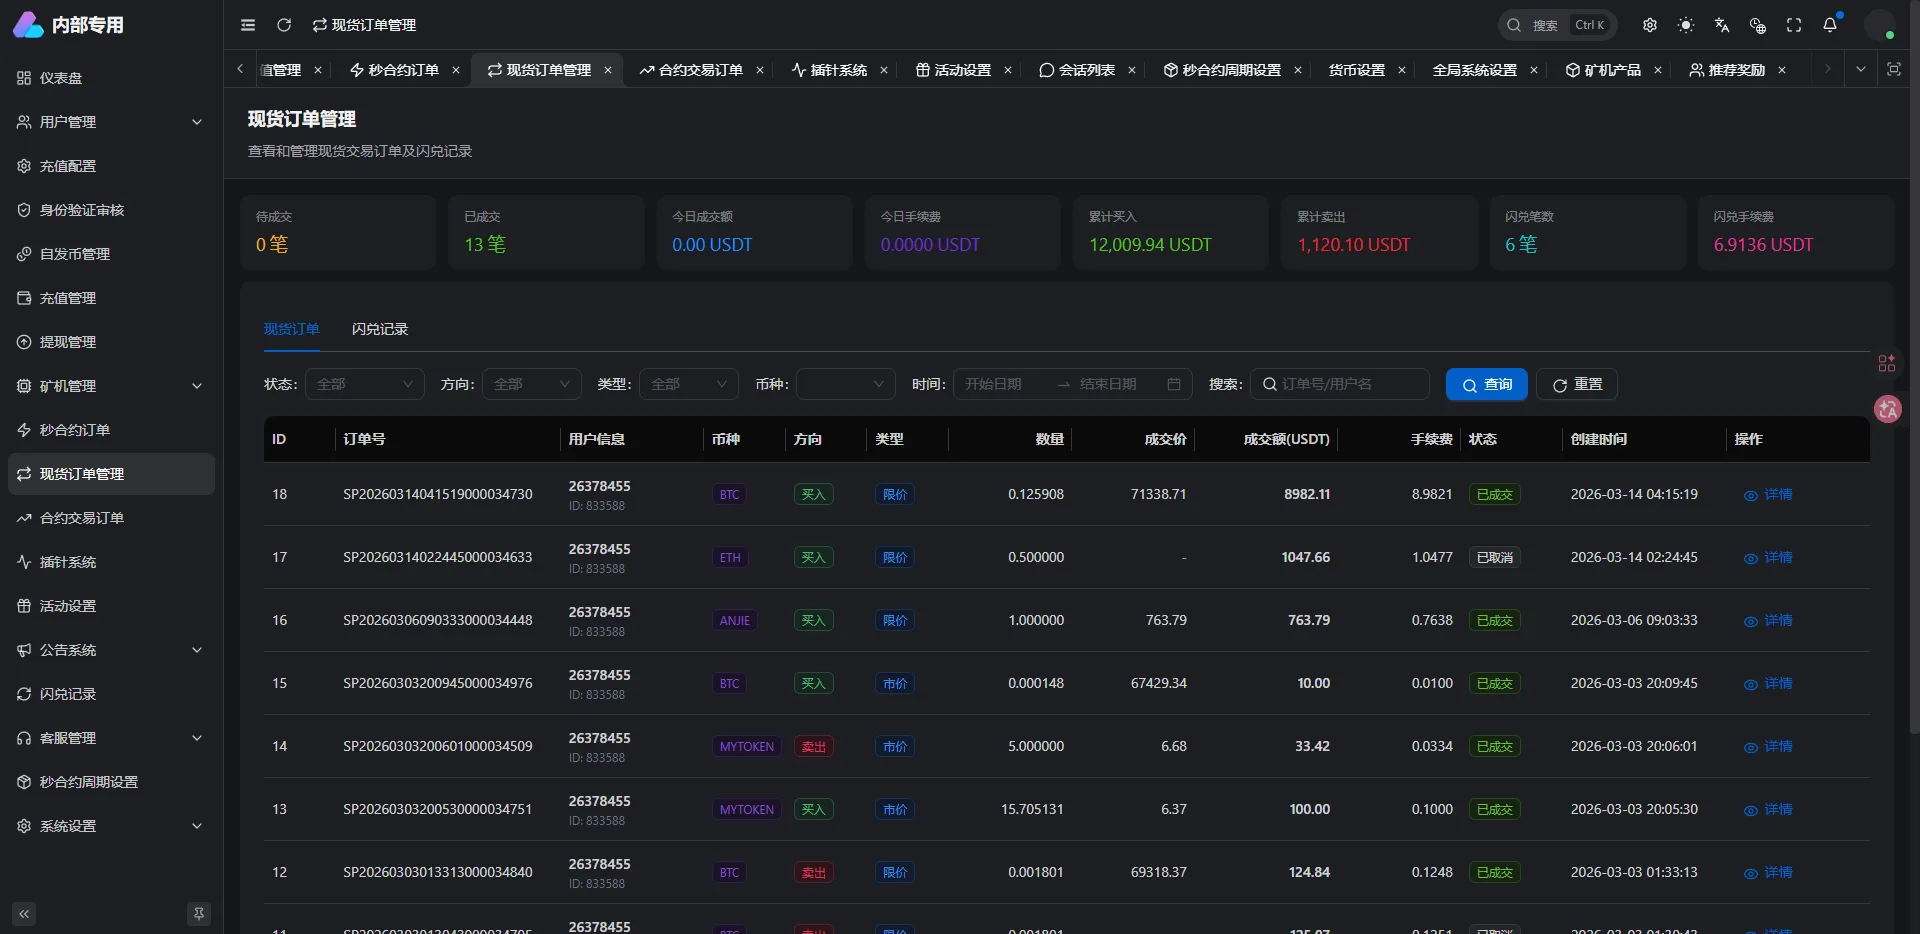Collapse sidebar double-chevron at bottom
This screenshot has width=1920, height=934.
coord(24,914)
